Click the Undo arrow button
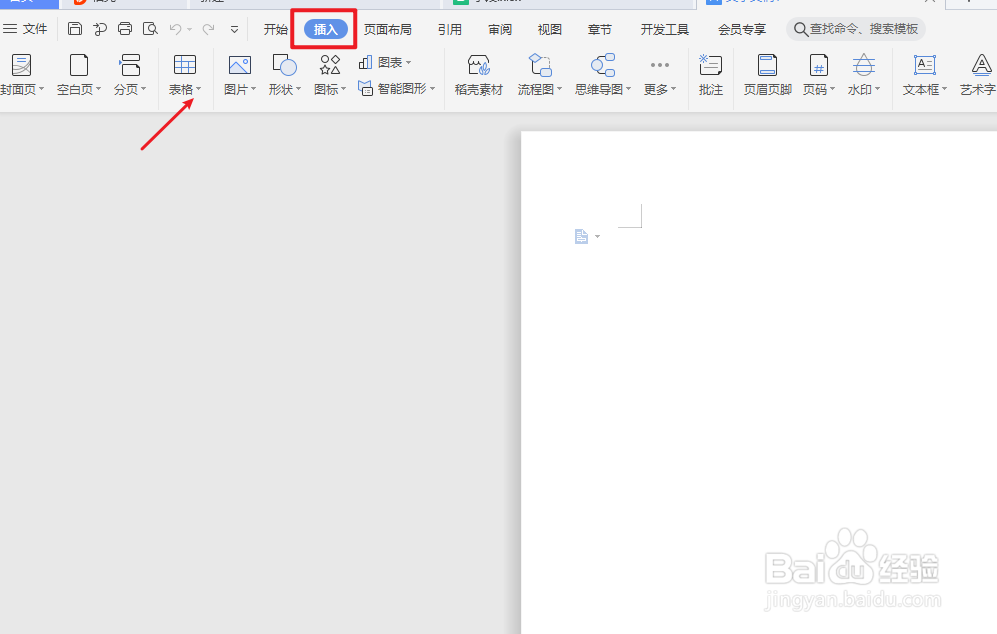 click(176, 28)
